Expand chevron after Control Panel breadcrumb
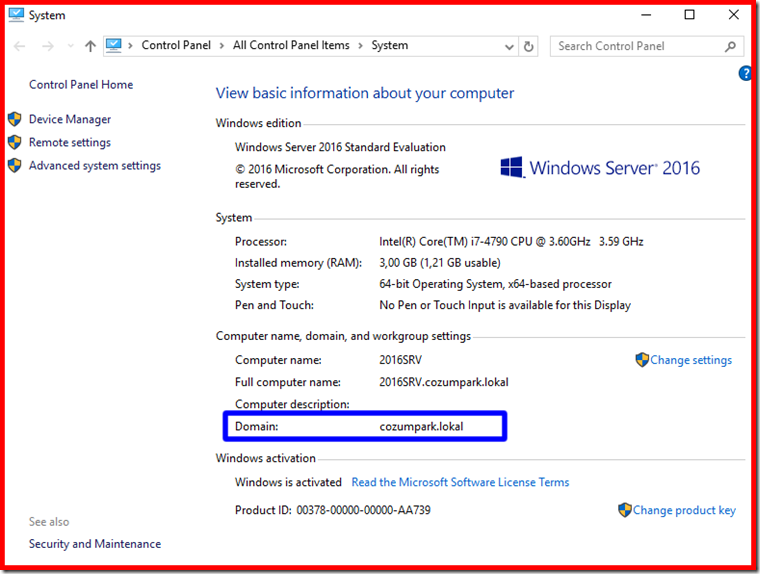 (x=222, y=46)
